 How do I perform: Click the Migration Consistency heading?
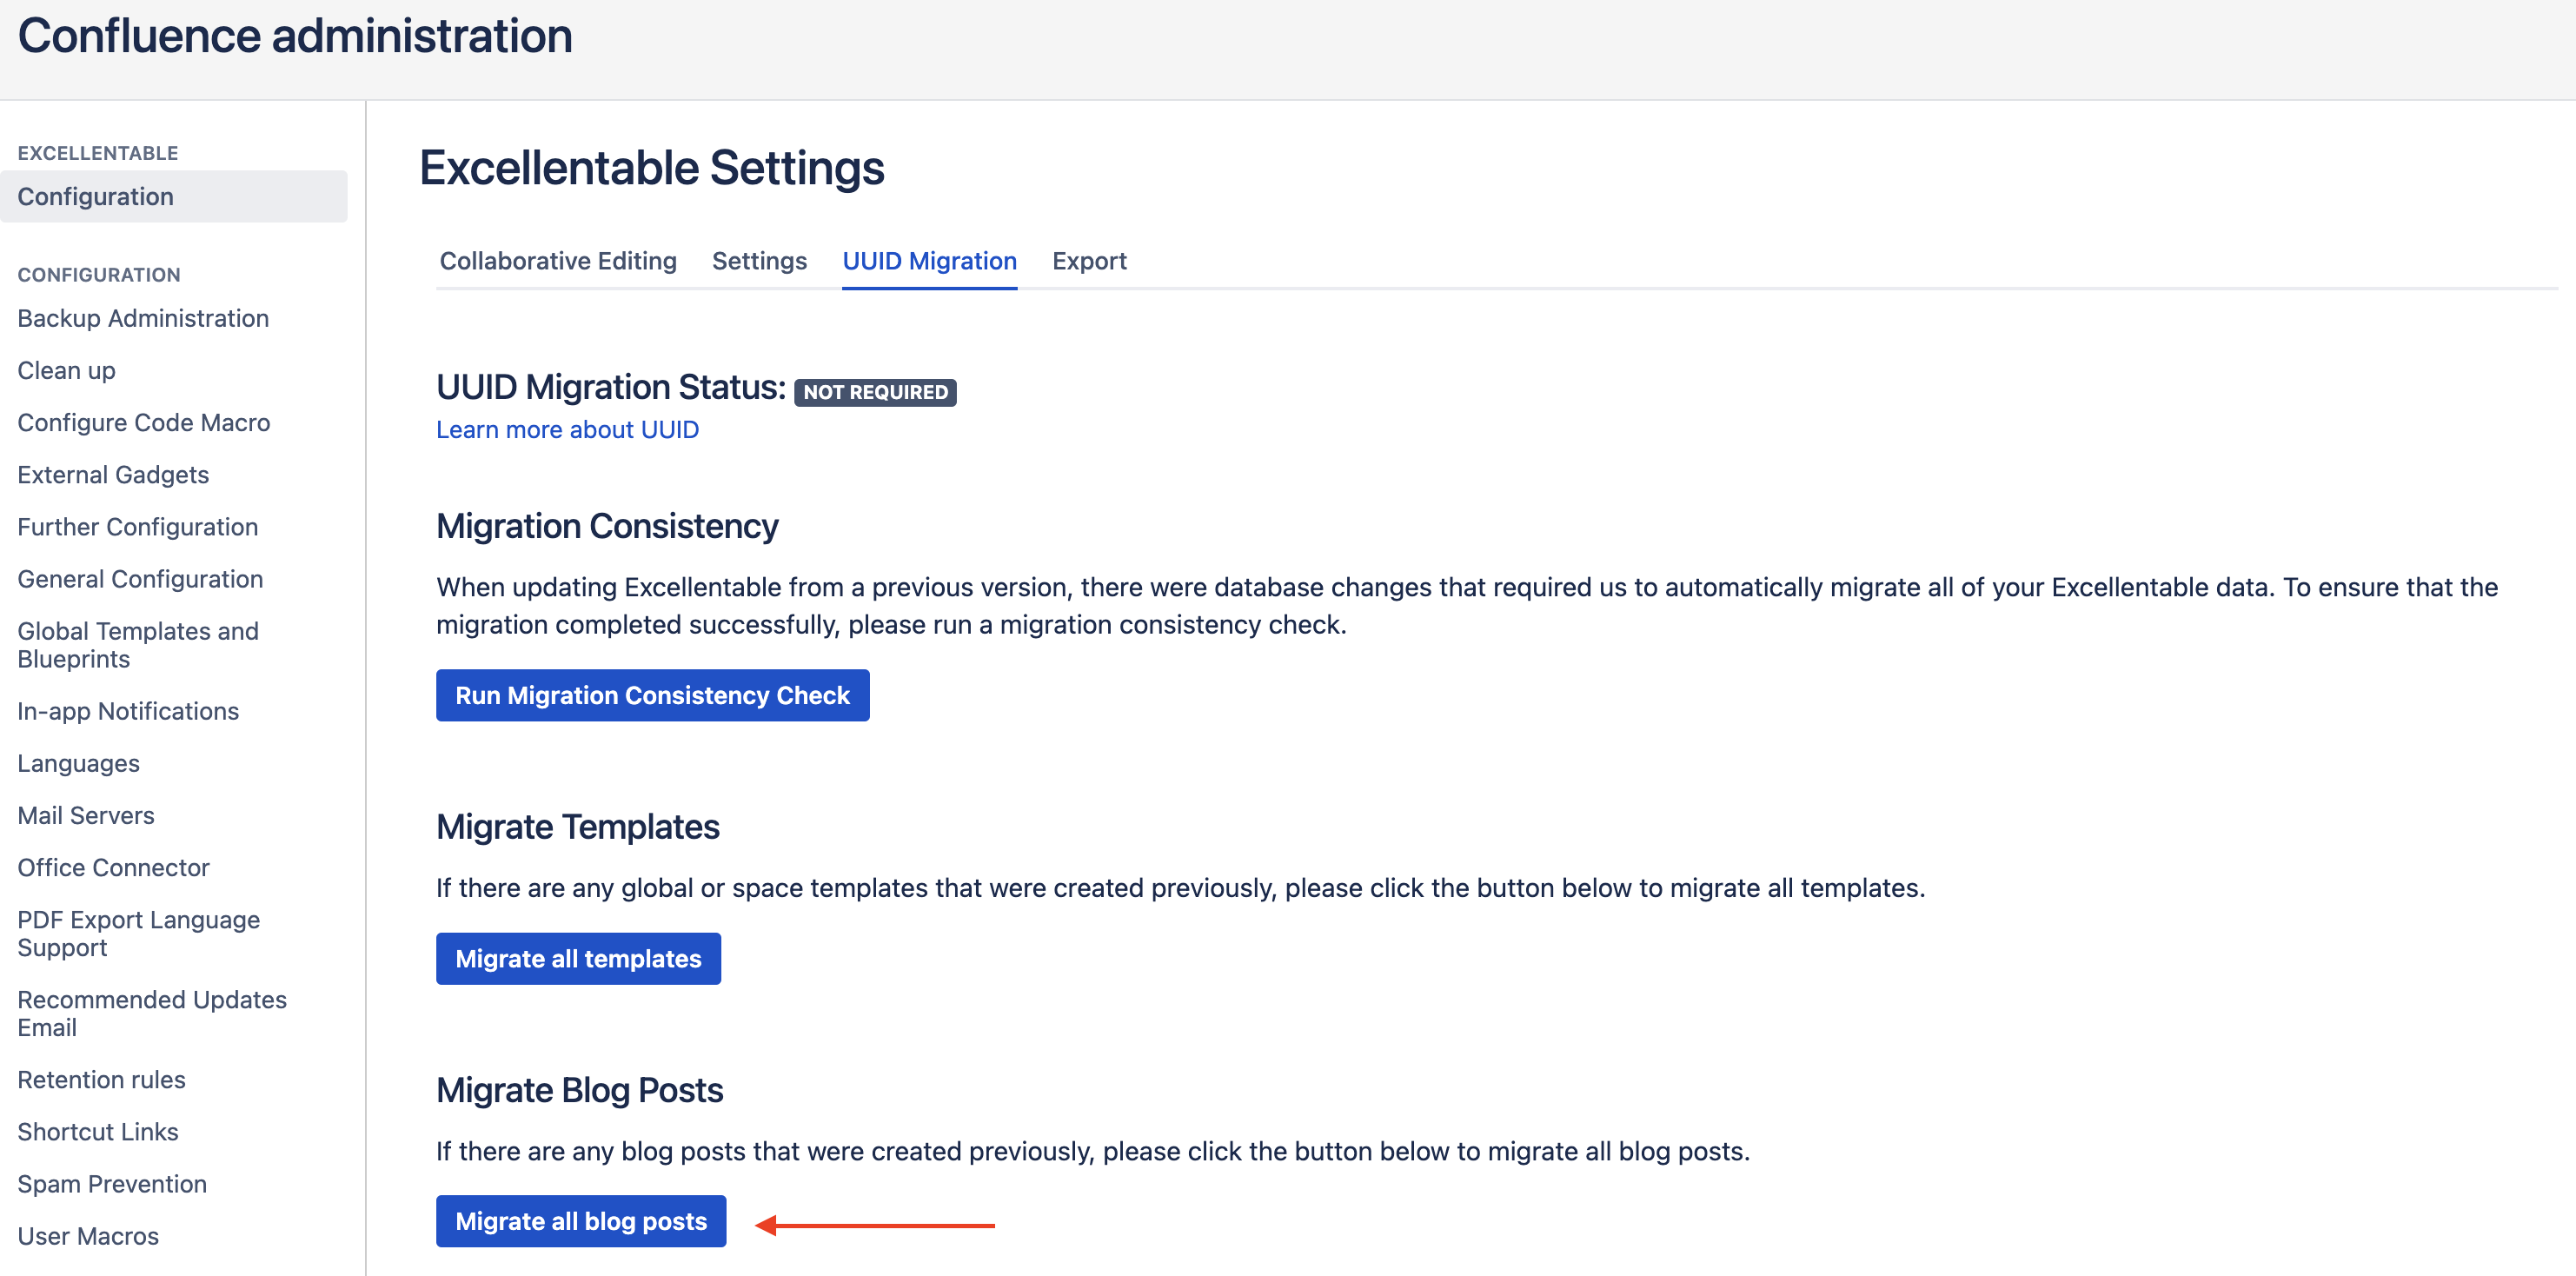coord(607,525)
